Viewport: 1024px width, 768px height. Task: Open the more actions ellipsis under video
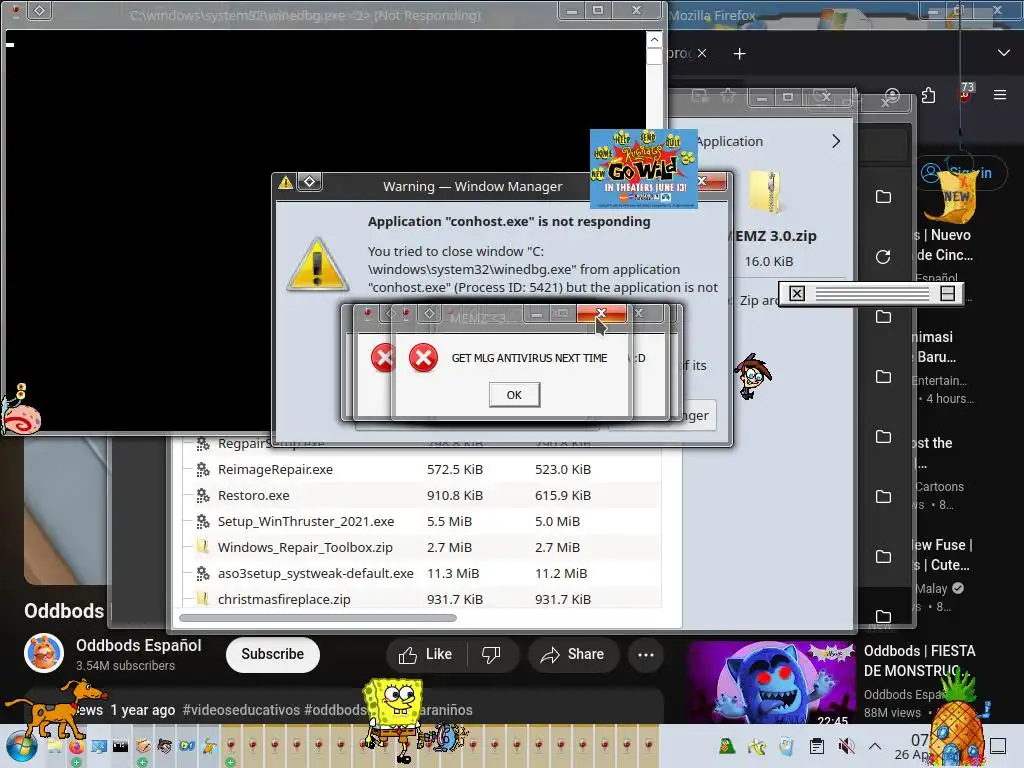click(x=646, y=654)
